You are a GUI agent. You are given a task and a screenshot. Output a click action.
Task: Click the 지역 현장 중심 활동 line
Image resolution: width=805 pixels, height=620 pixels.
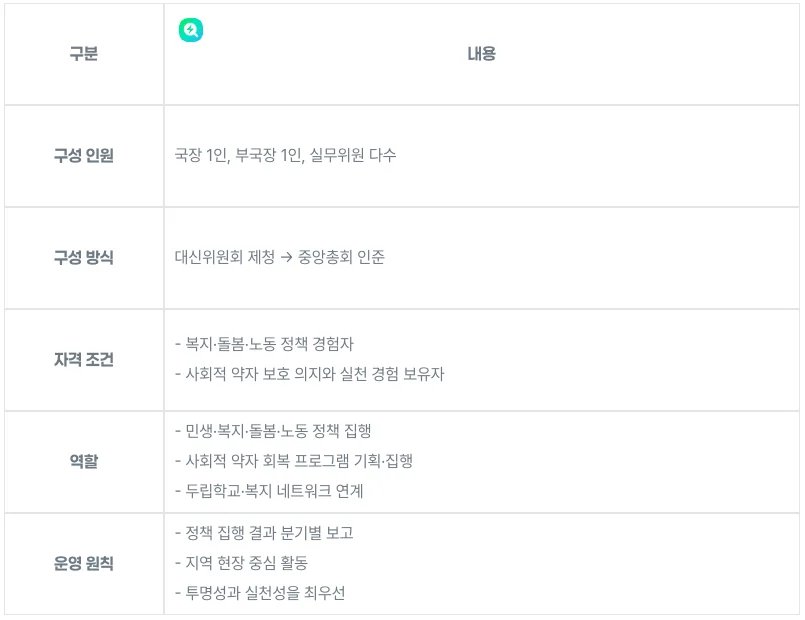tap(241, 564)
